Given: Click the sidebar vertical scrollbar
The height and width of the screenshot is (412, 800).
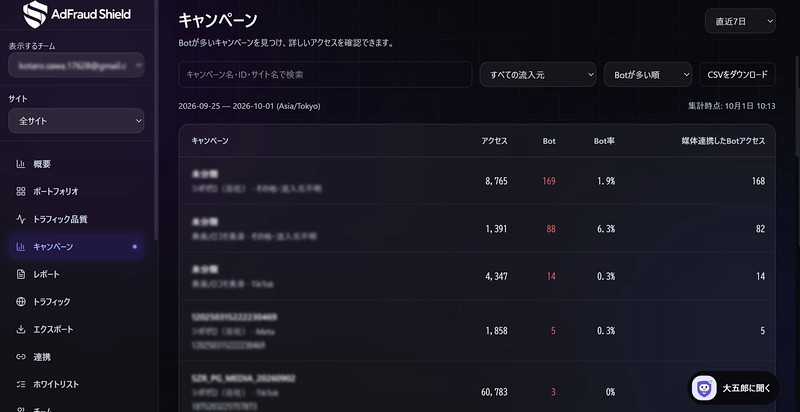Looking at the screenshot, I should coord(156,120).
